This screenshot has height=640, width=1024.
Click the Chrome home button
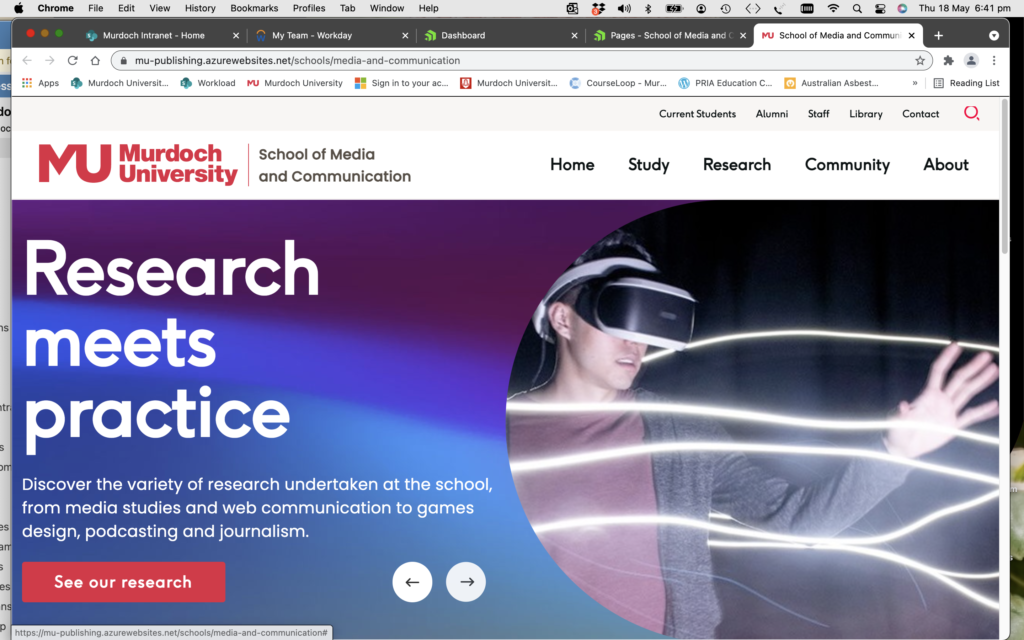pyautogui.click(x=95, y=60)
